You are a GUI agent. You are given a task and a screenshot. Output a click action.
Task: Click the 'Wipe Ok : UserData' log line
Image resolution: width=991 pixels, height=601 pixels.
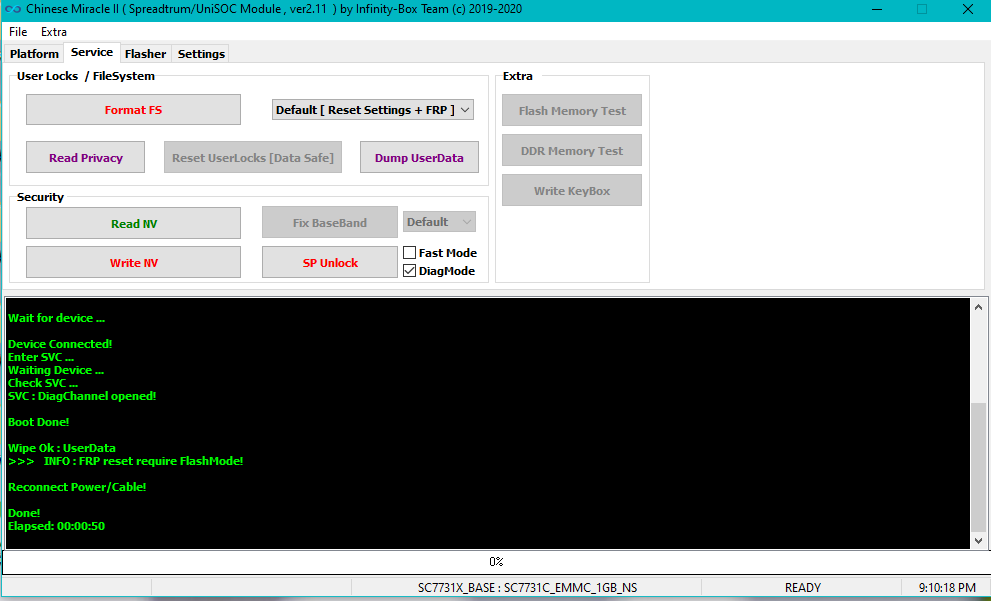(62, 448)
